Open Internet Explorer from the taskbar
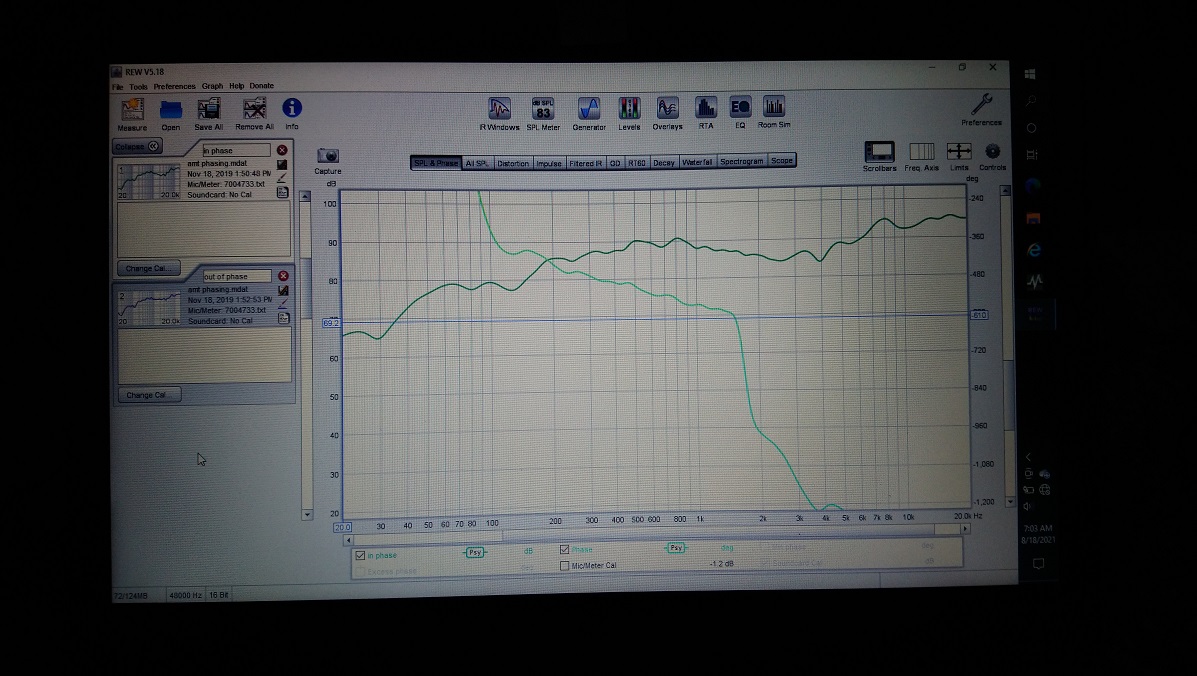The height and width of the screenshot is (676, 1197). (1034, 249)
